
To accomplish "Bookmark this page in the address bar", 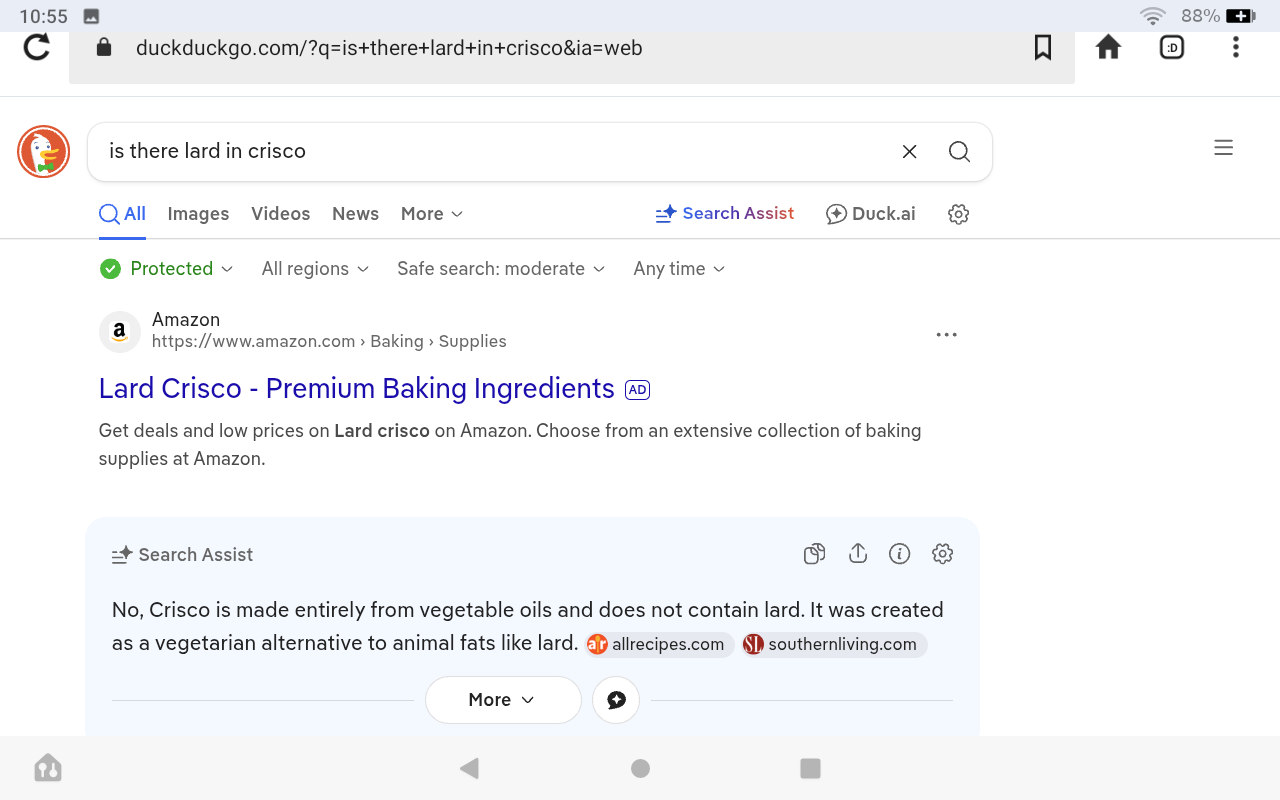I will pyautogui.click(x=1042, y=47).
